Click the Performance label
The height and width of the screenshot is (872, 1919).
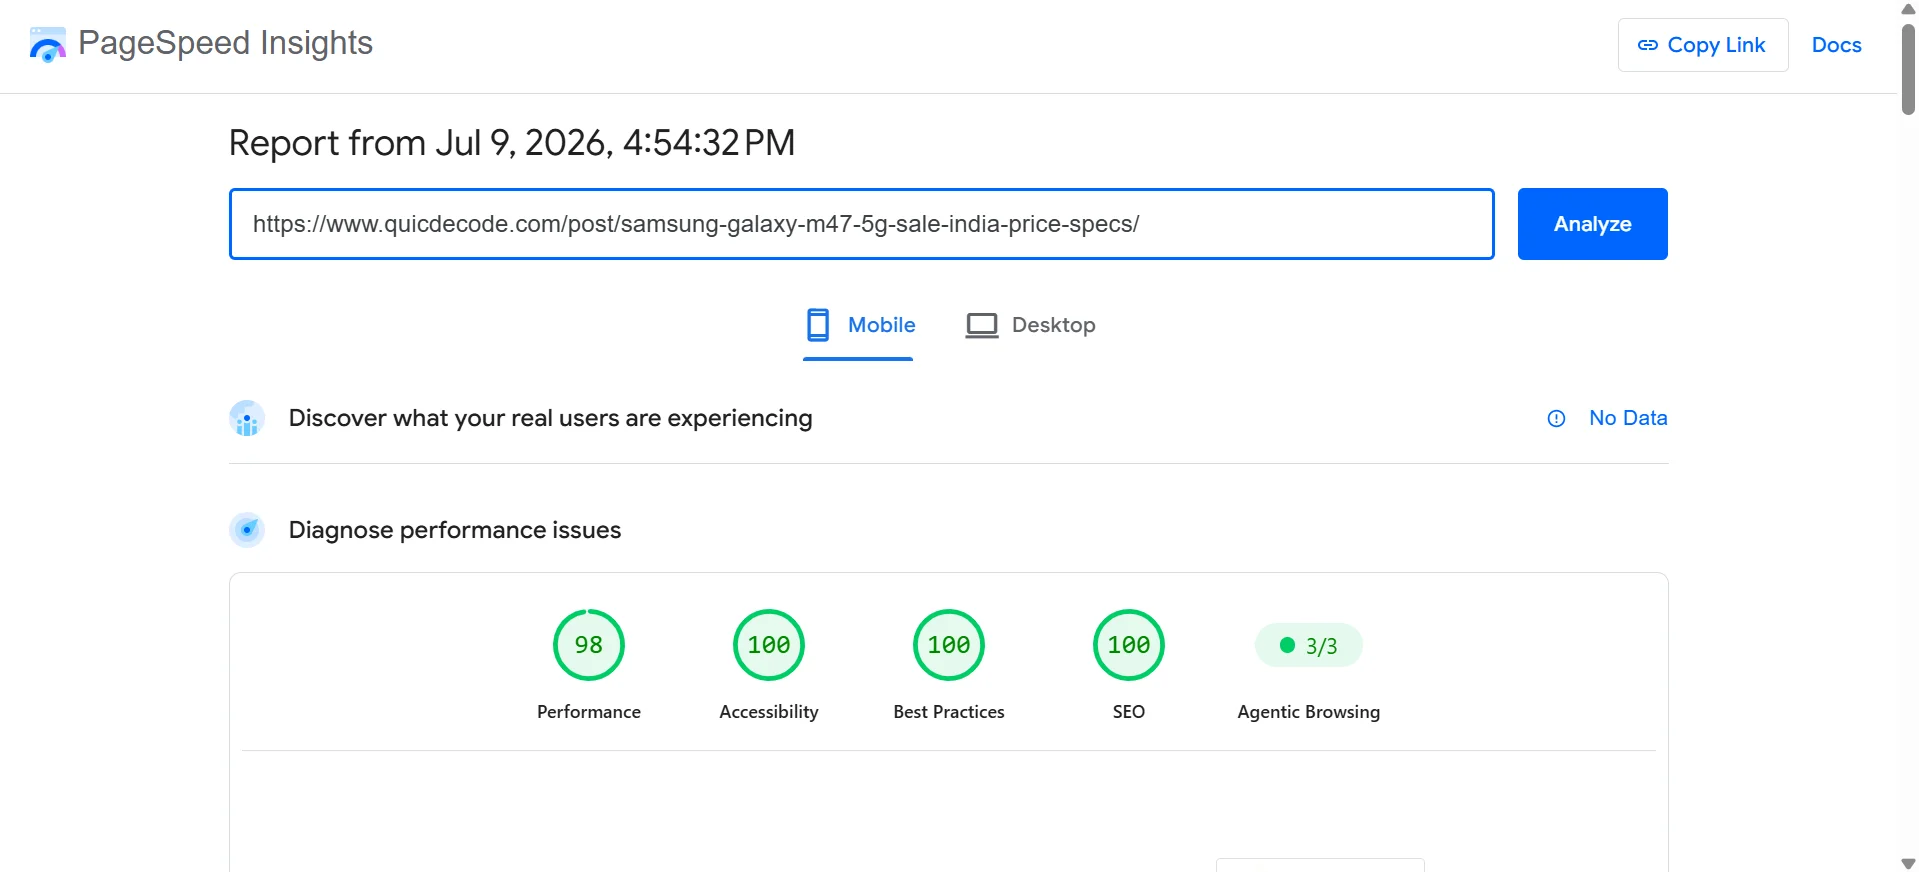point(589,712)
